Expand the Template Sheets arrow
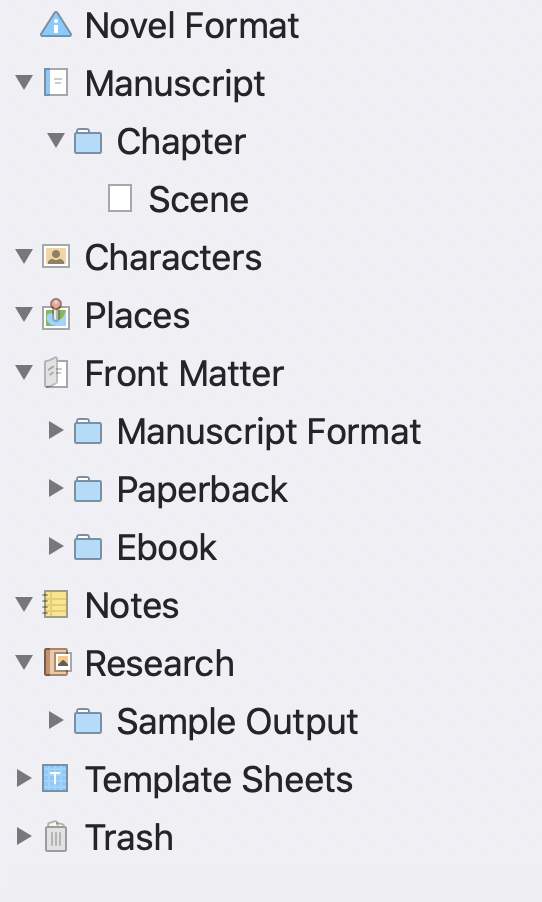The height and width of the screenshot is (902, 542). pyautogui.click(x=24, y=778)
